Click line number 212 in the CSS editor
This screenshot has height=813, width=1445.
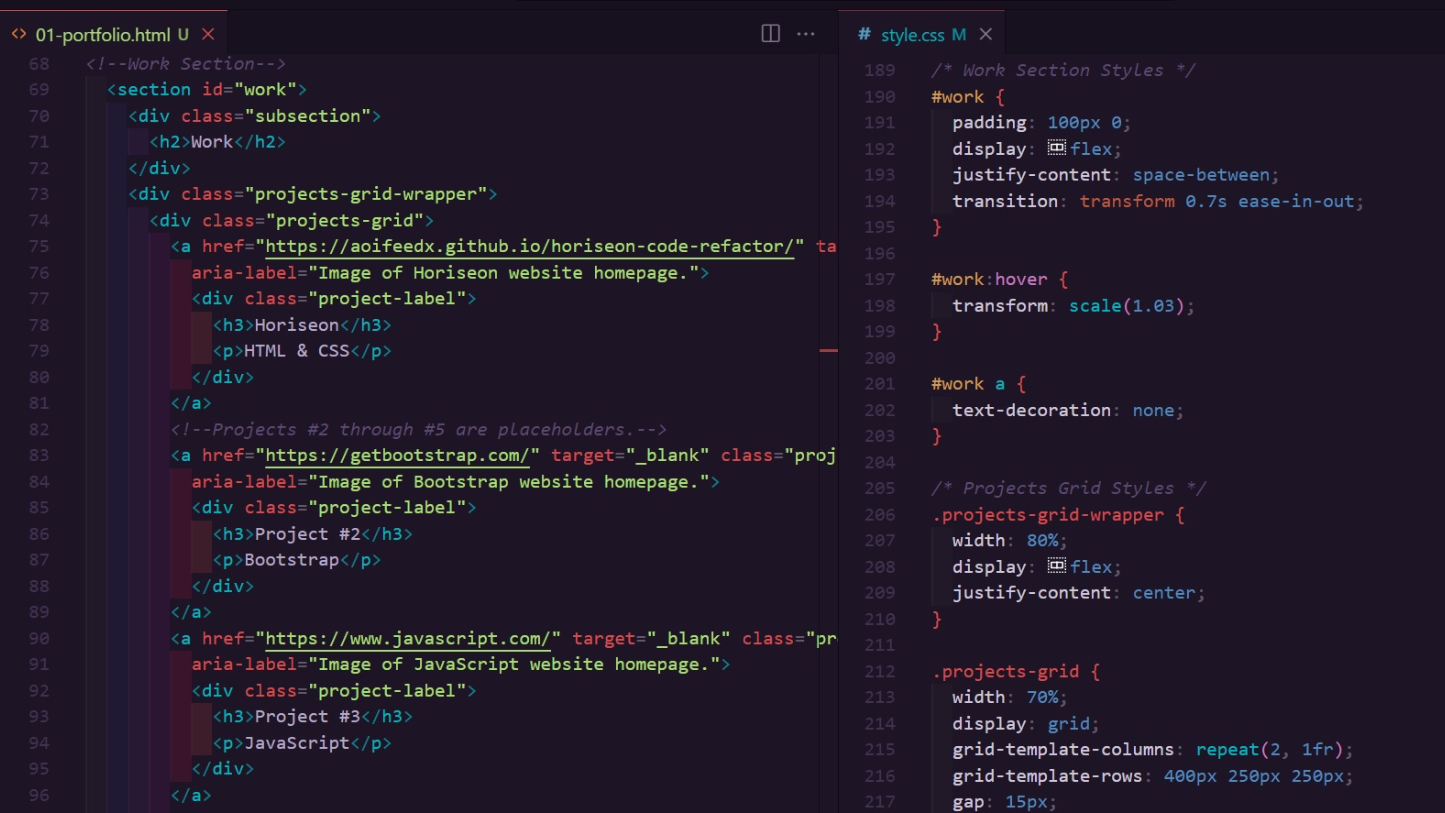point(879,671)
